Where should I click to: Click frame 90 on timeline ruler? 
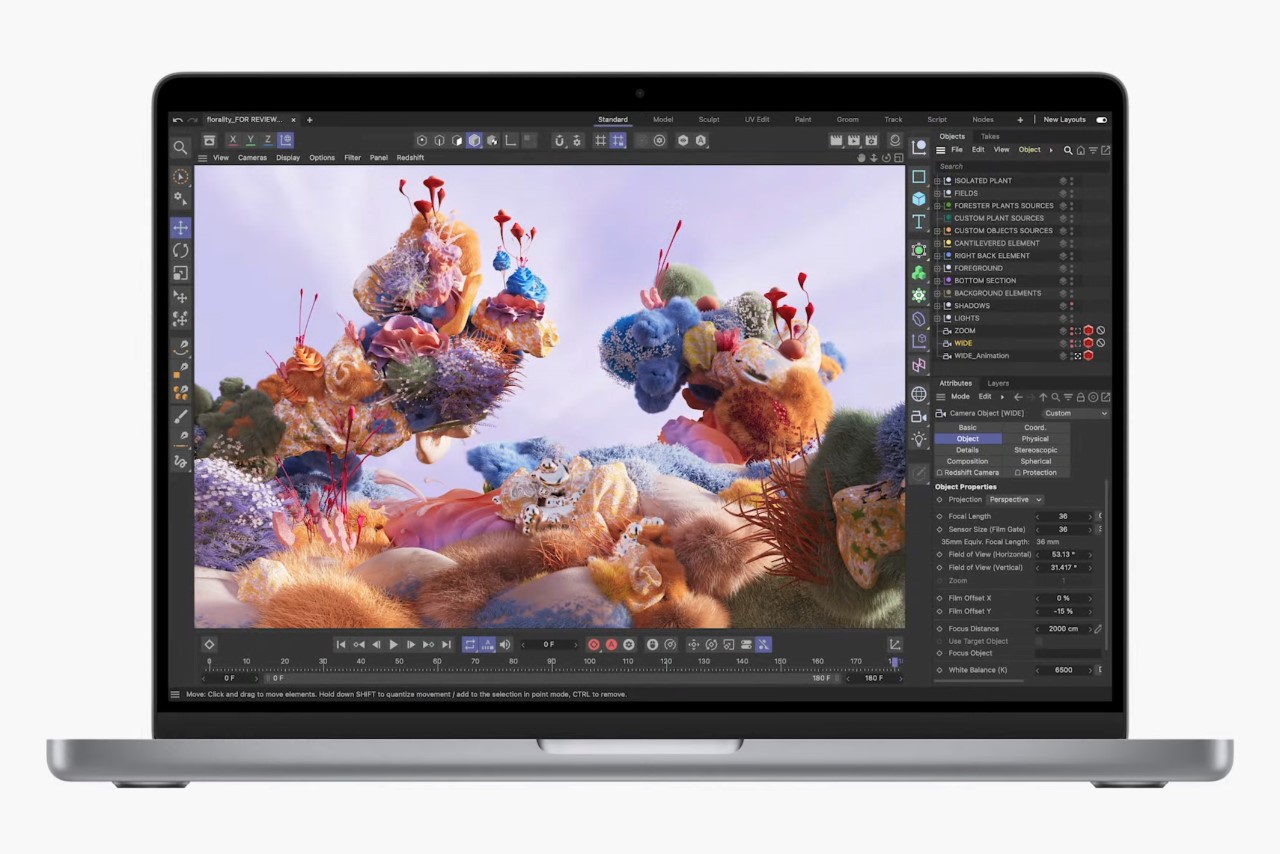551,662
